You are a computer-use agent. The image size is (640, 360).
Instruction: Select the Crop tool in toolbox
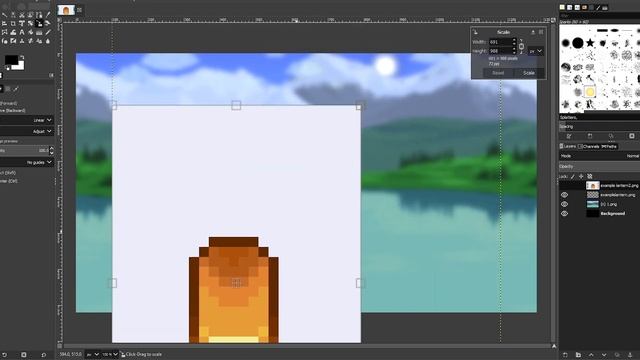point(13,23)
